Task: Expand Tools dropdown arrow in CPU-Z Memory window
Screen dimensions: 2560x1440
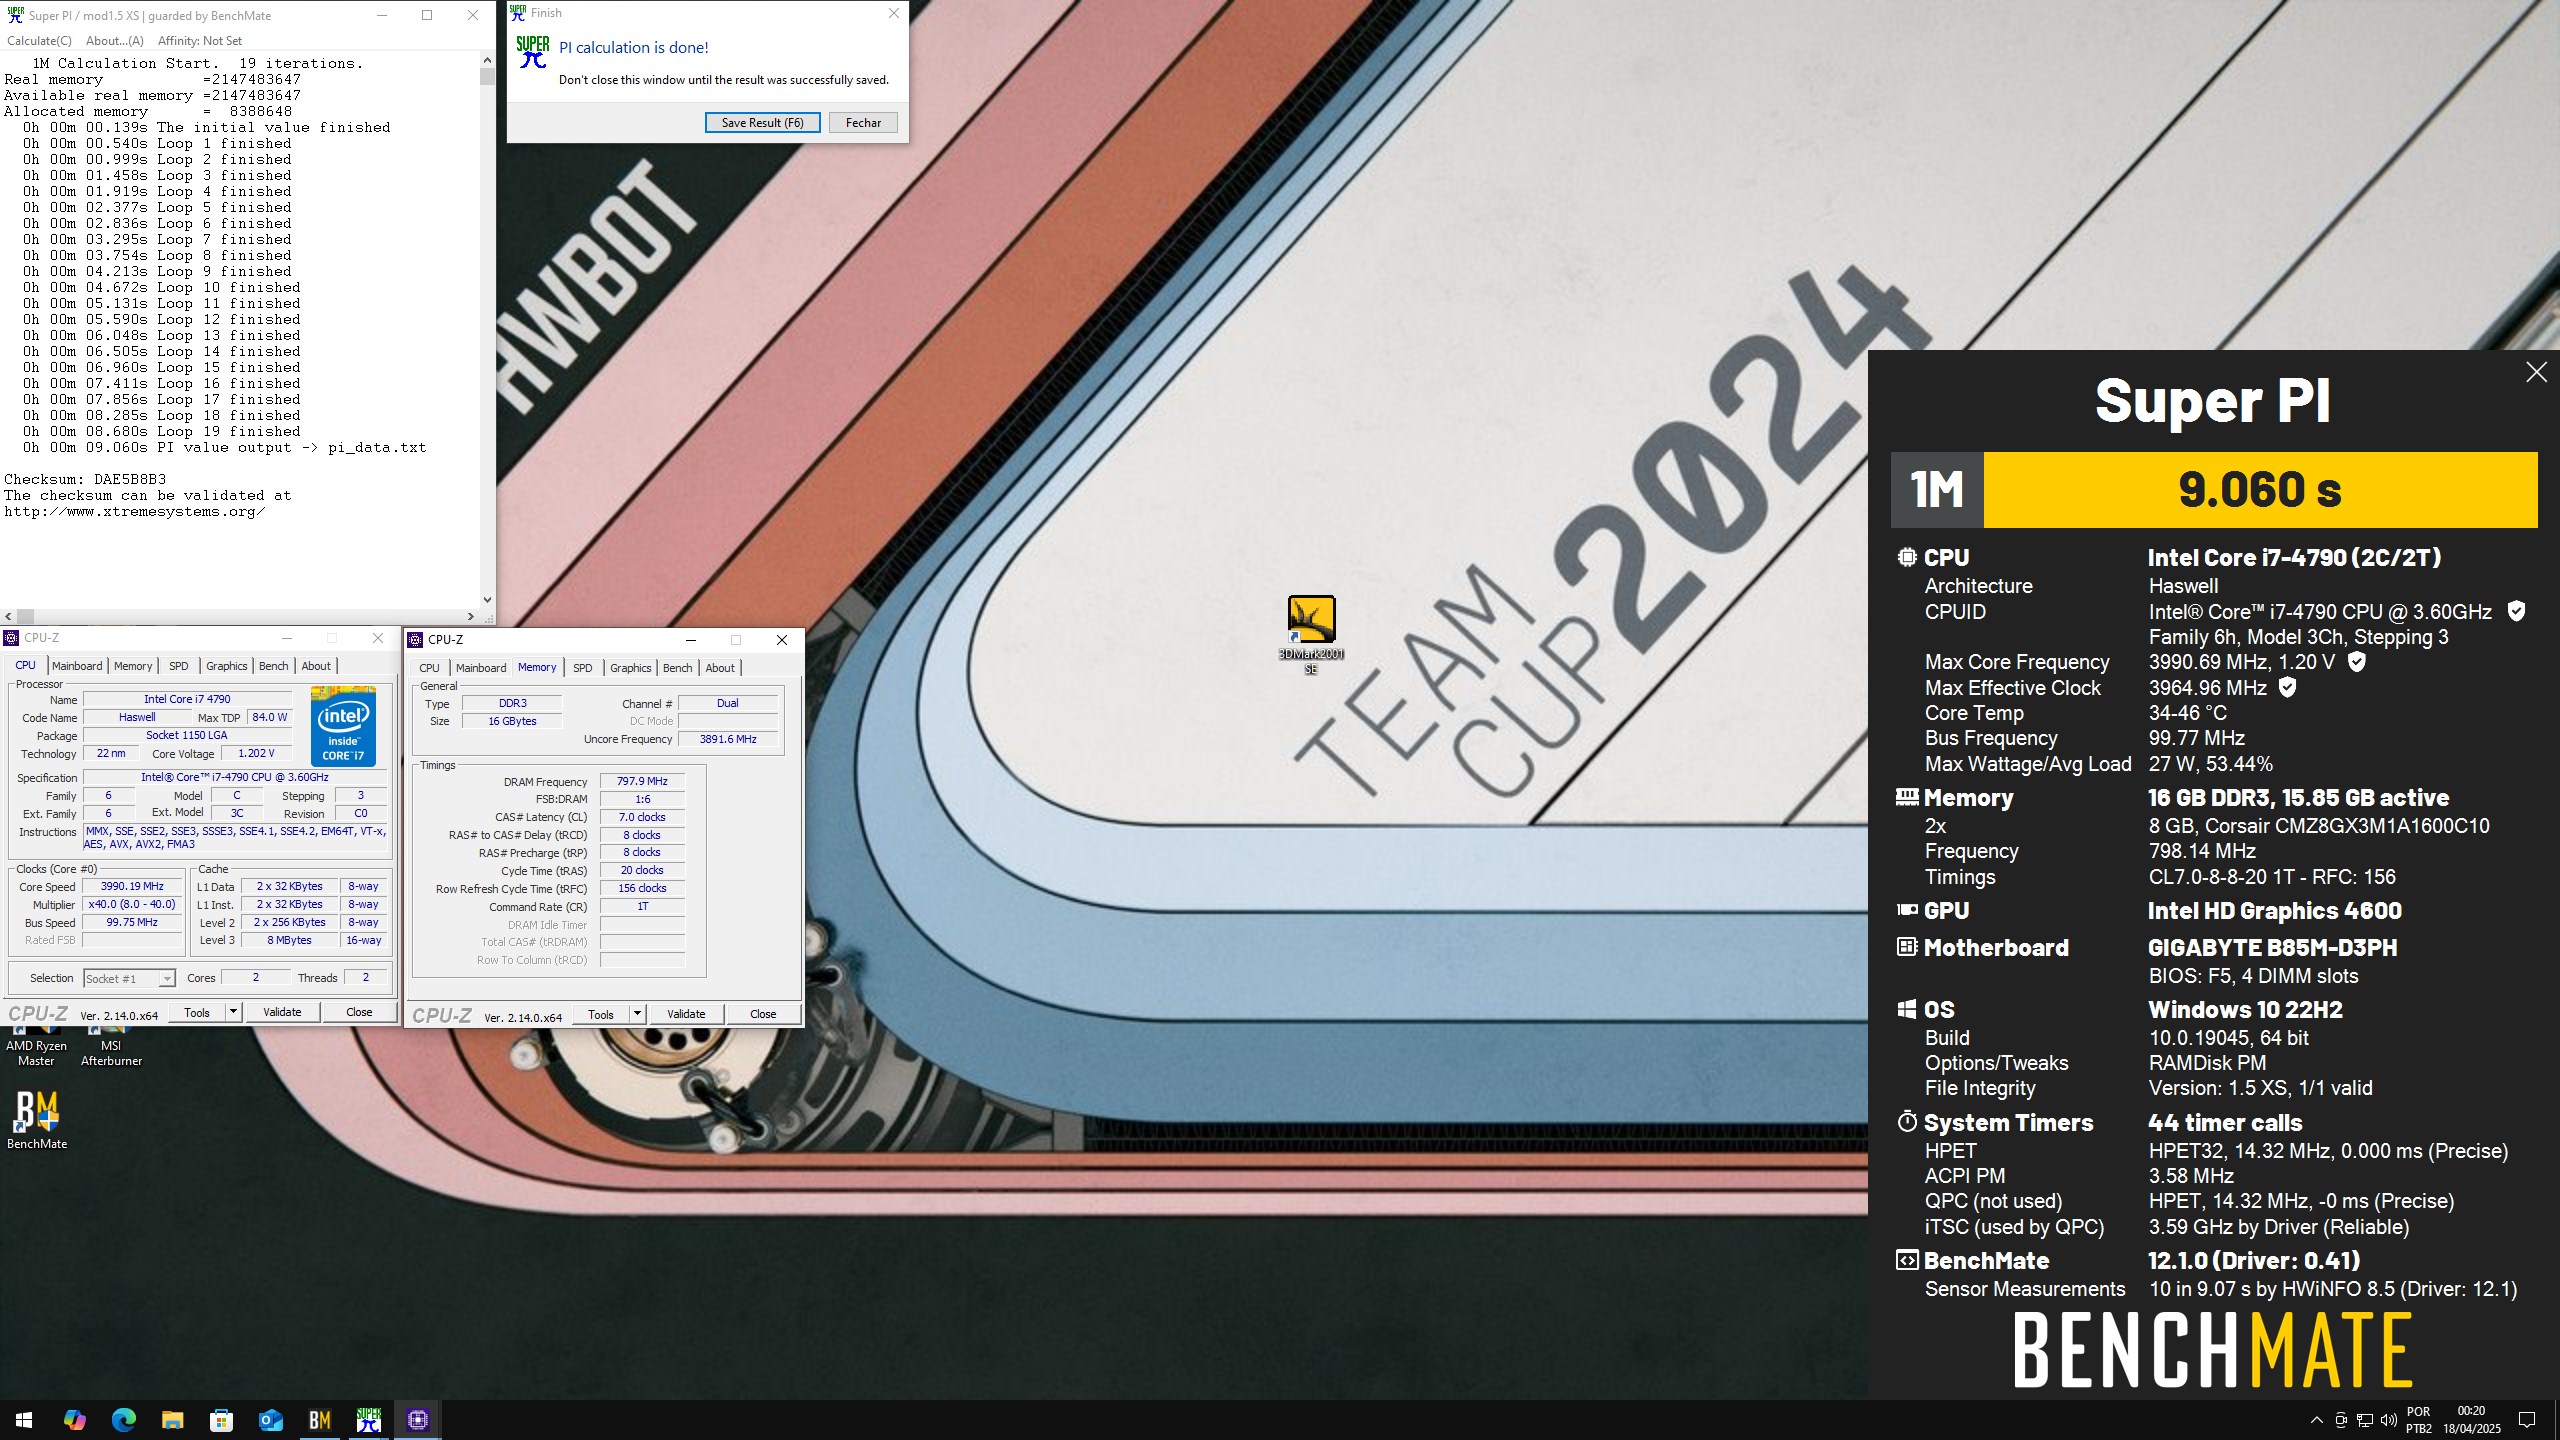Action: pyautogui.click(x=637, y=1014)
